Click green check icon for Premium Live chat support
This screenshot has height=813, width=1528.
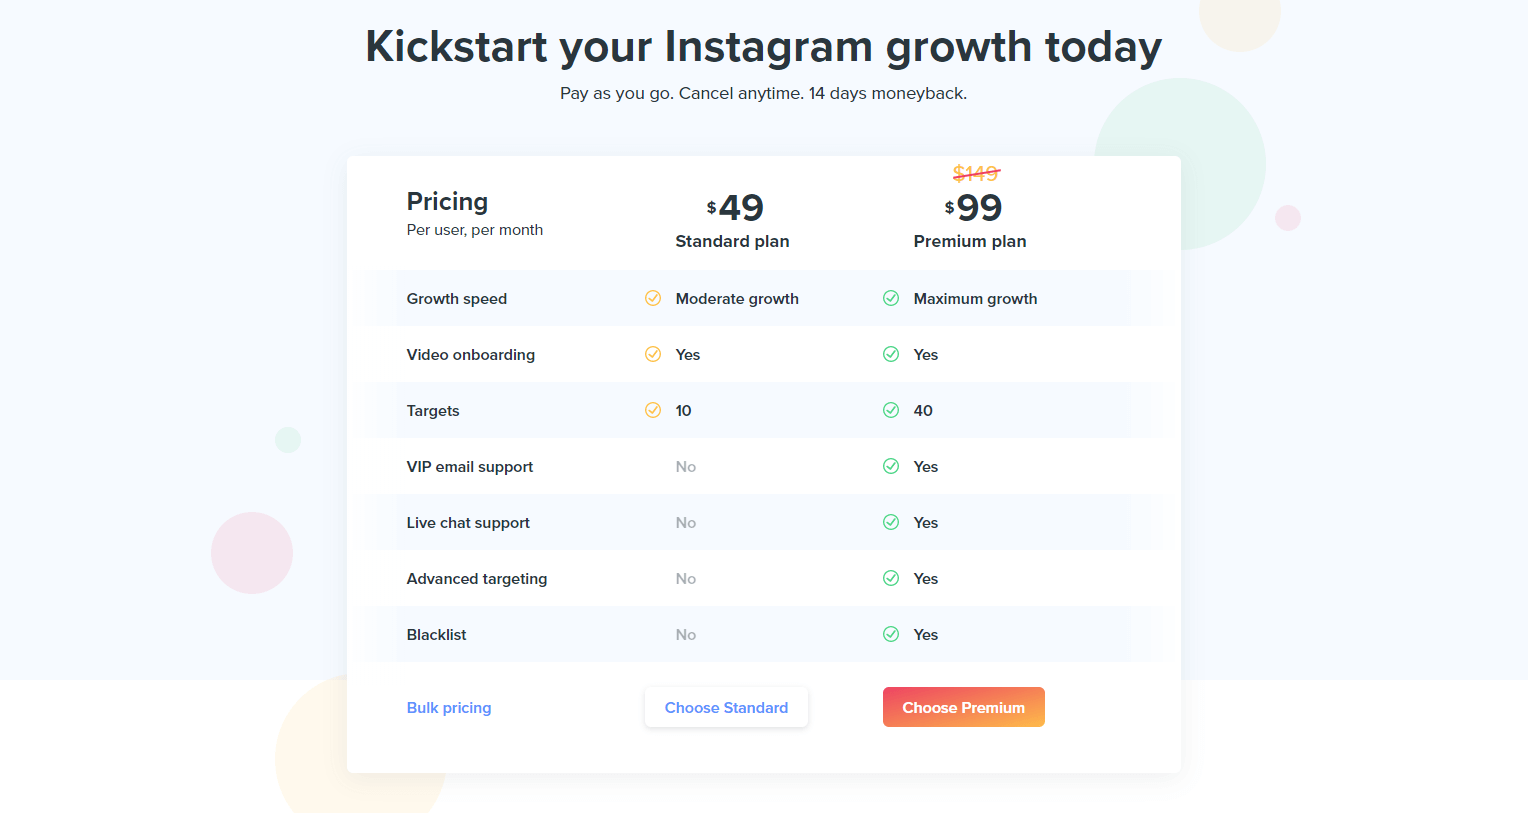tap(891, 522)
